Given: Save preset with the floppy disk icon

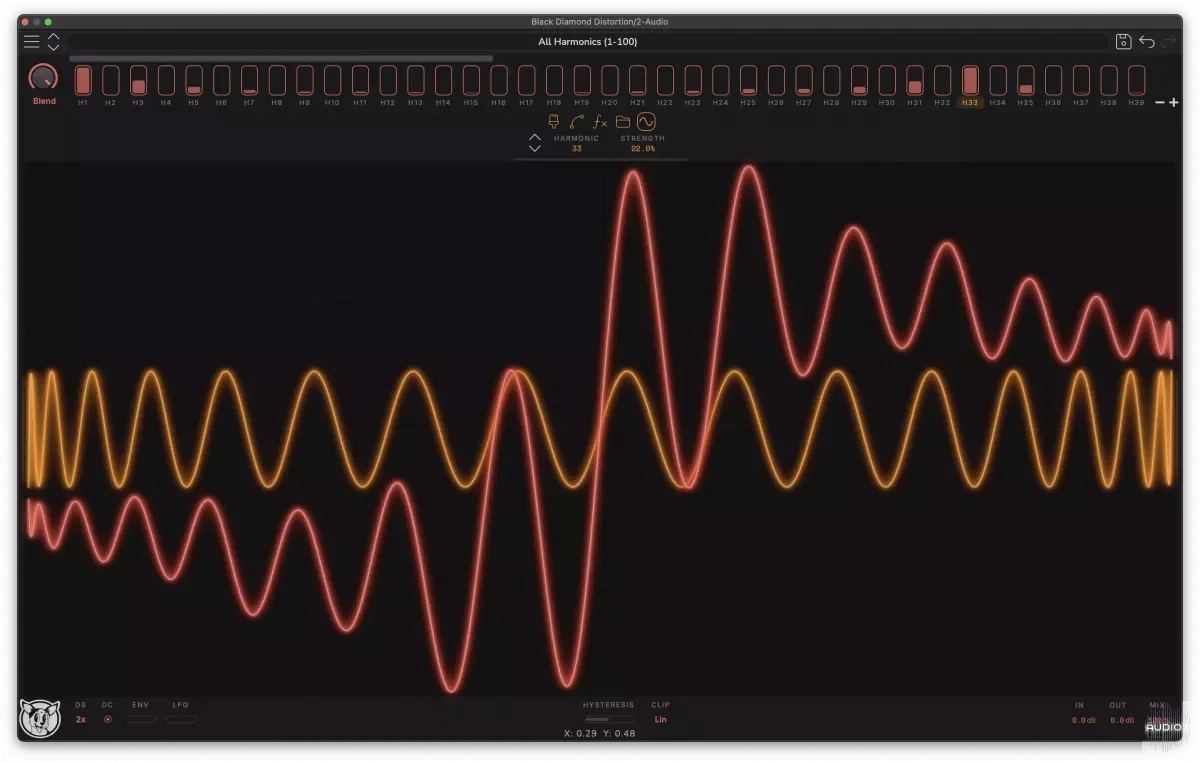Looking at the screenshot, I should coord(1123,41).
